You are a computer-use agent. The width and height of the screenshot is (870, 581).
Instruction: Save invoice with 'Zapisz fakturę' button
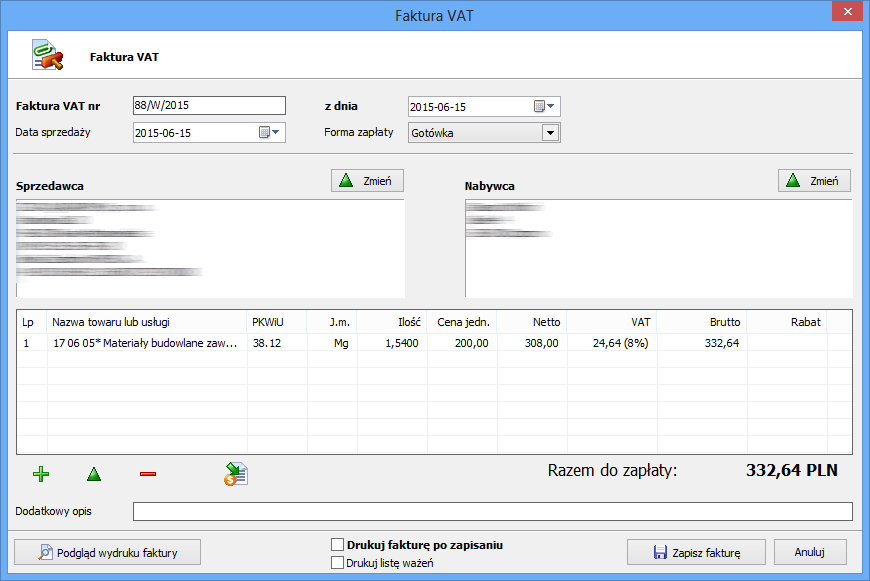696,552
